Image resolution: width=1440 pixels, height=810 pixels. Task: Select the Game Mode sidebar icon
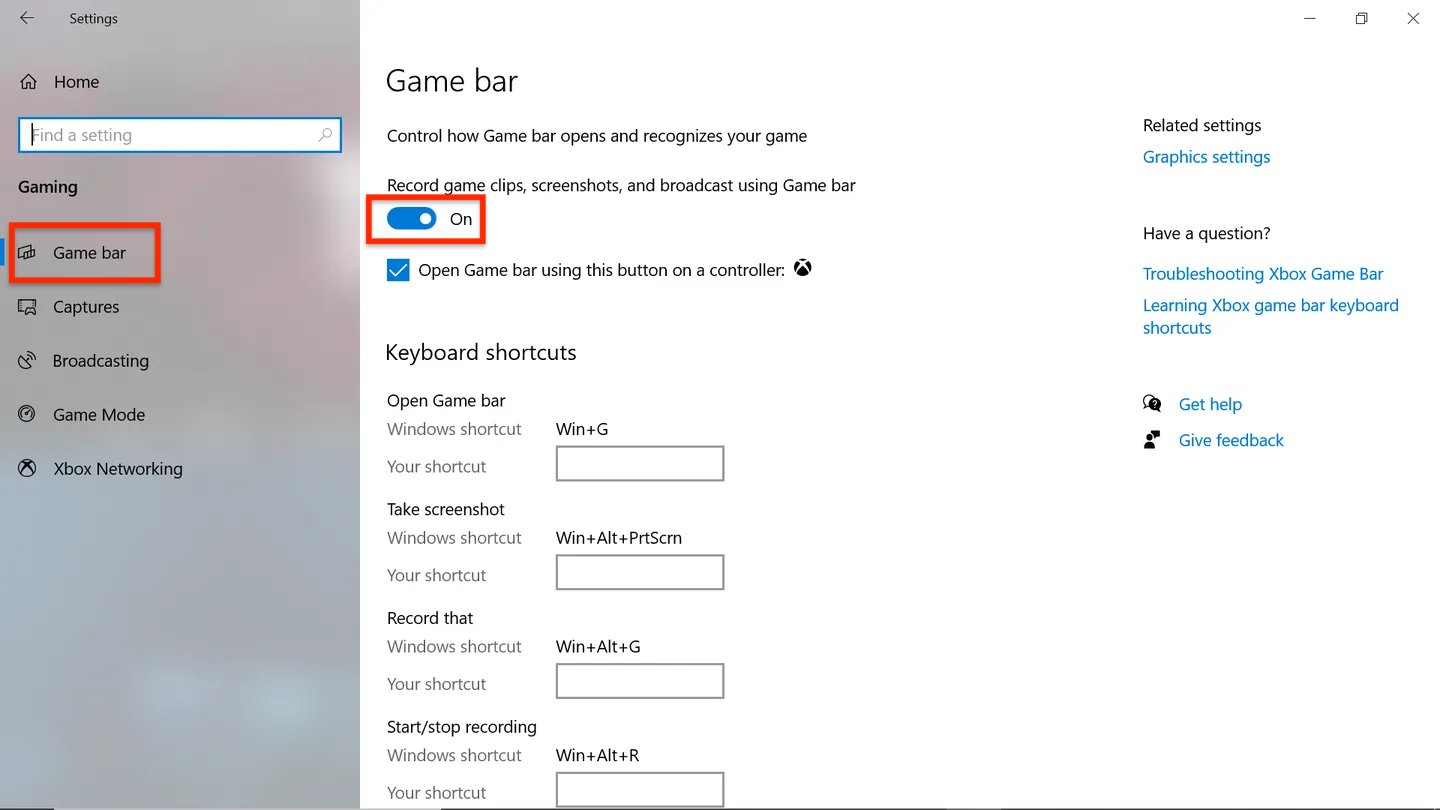tap(27, 415)
